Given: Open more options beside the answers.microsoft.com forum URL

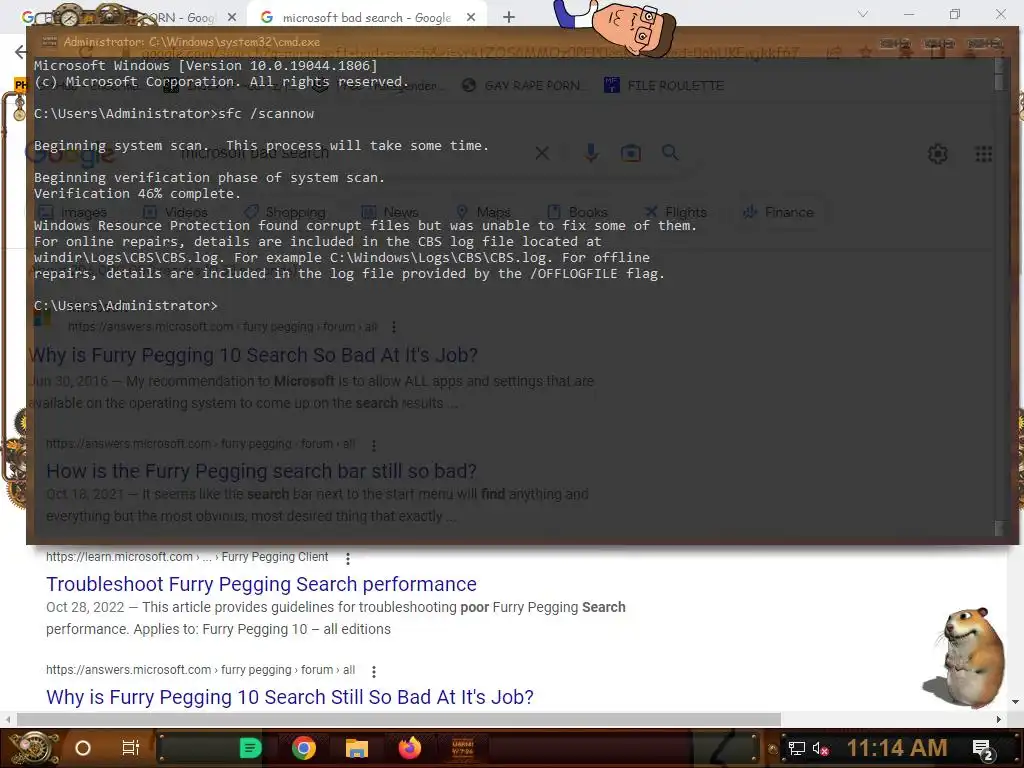Looking at the screenshot, I should coord(374,671).
